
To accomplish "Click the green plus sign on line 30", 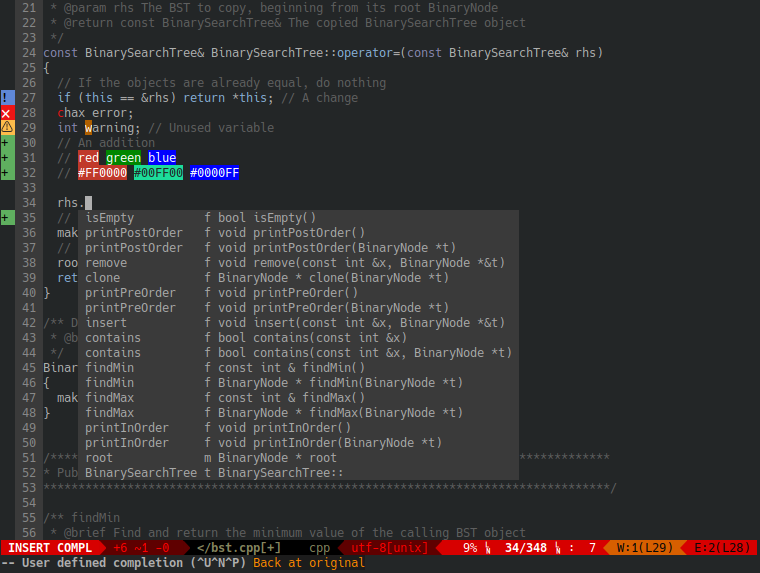I will [x=6, y=143].
